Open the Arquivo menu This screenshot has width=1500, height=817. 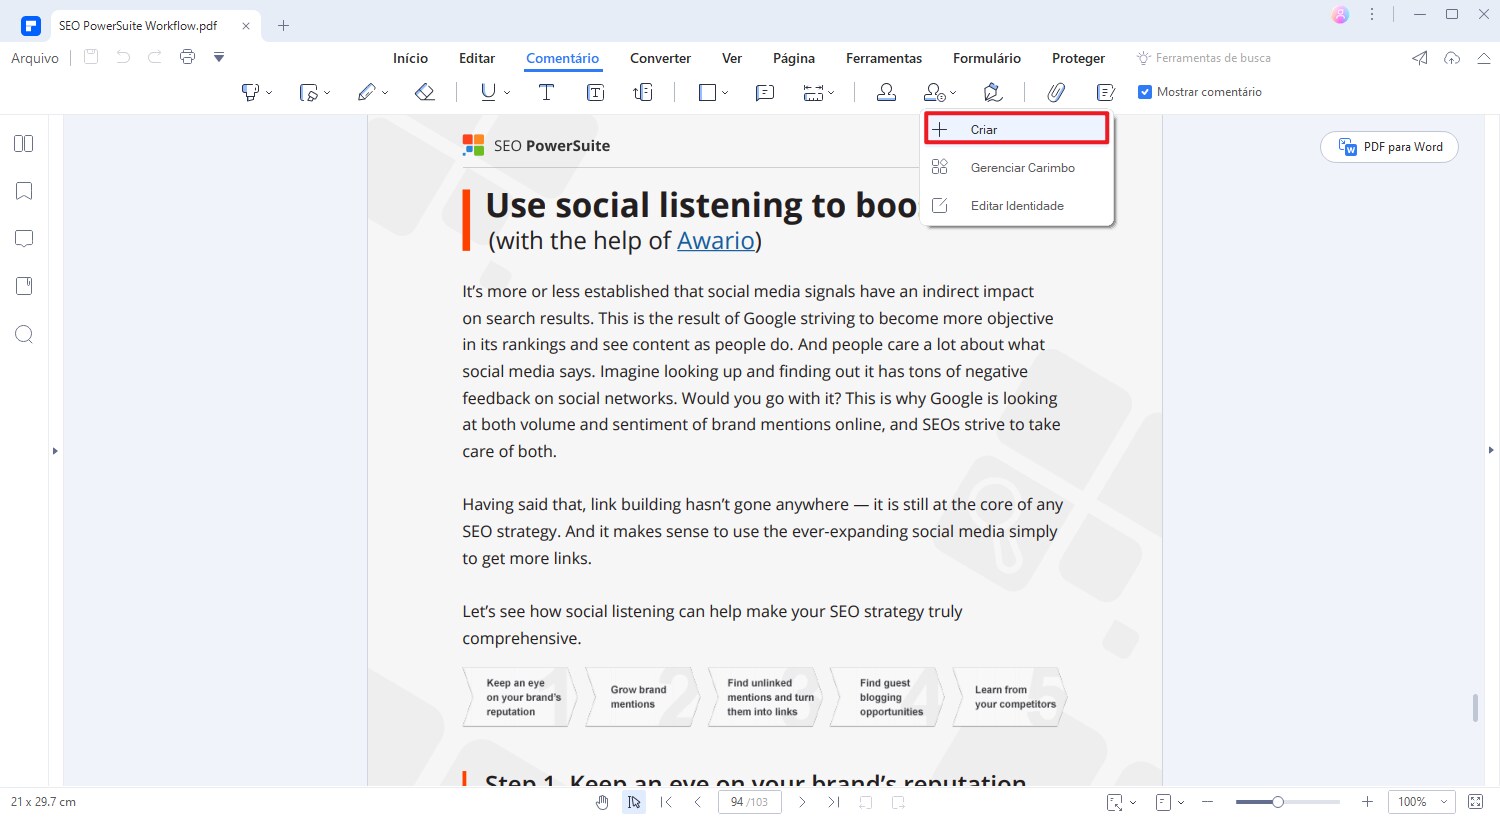(35, 58)
